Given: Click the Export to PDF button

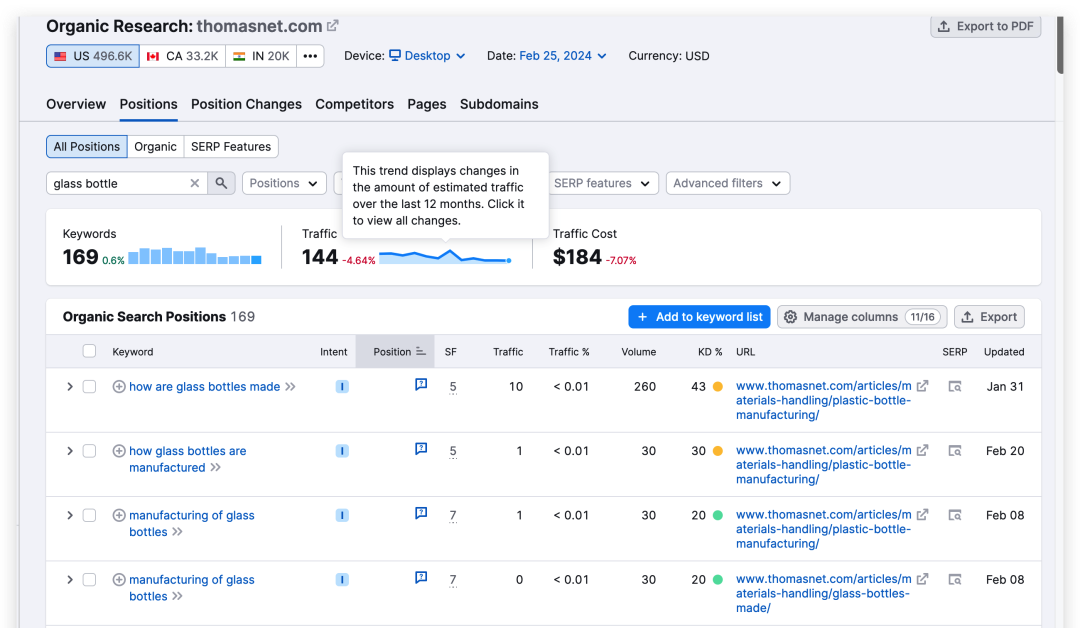Looking at the screenshot, I should 986,26.
